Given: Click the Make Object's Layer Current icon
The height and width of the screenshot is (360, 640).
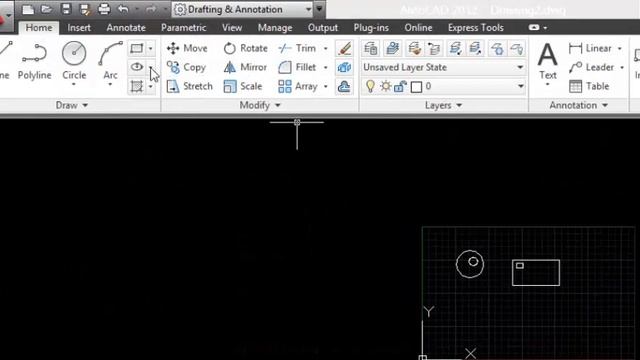Looking at the screenshot, I should [x=392, y=49].
